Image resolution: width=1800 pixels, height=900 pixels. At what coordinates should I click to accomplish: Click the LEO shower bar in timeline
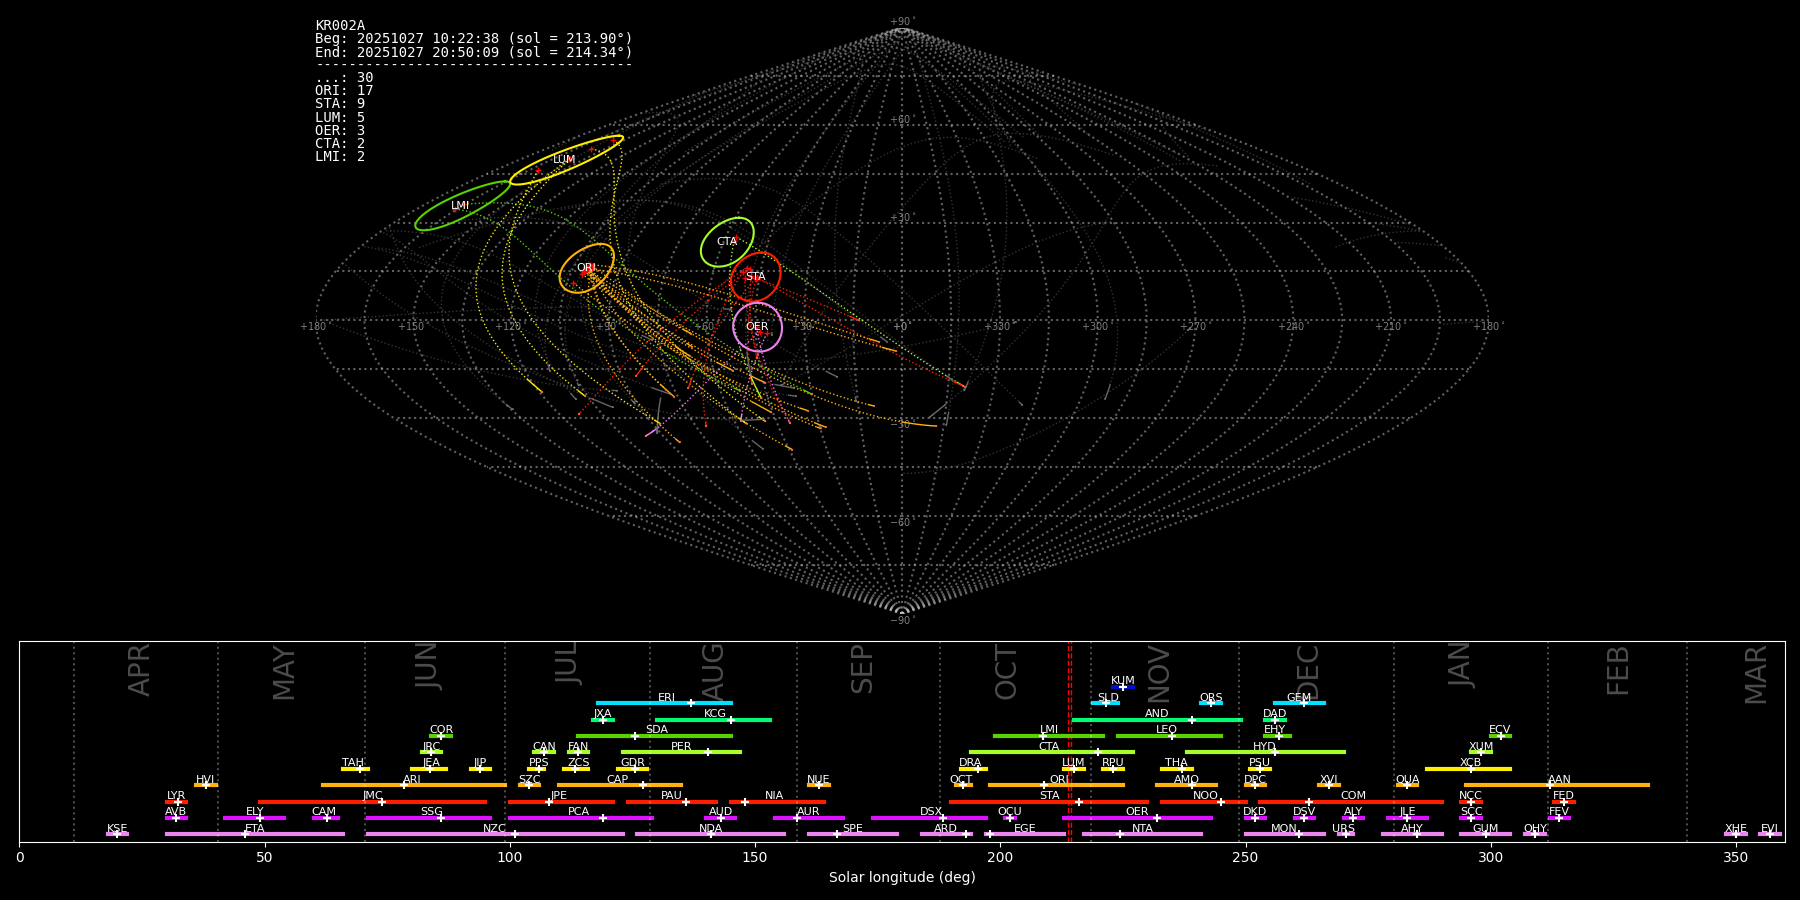[x=1169, y=735]
